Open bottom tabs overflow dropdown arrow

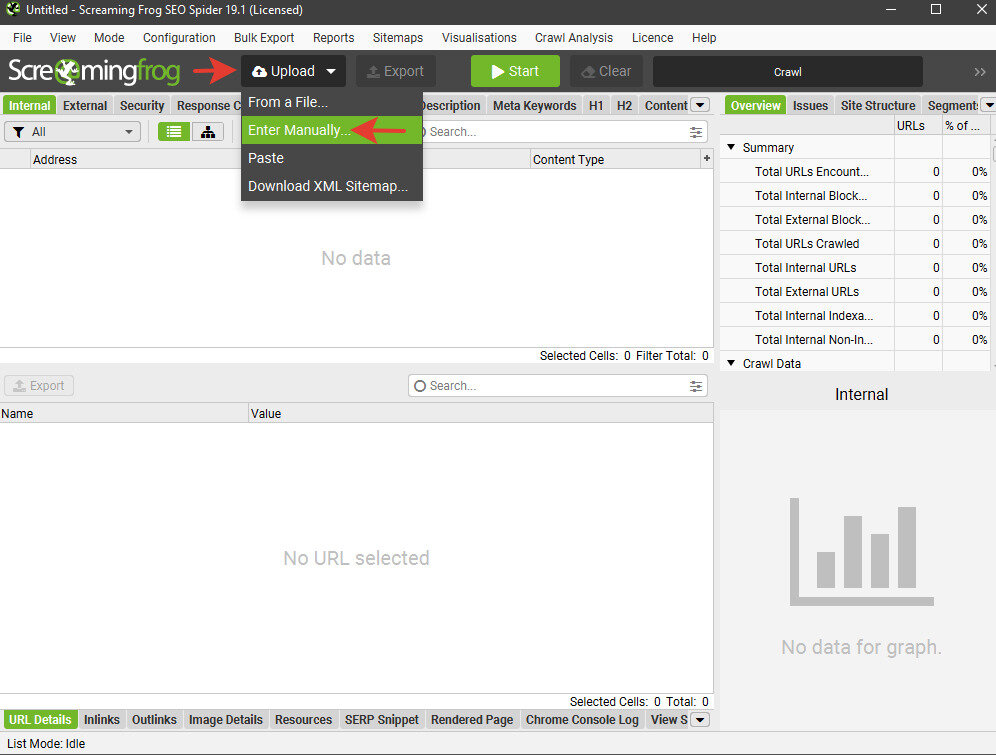coord(700,719)
